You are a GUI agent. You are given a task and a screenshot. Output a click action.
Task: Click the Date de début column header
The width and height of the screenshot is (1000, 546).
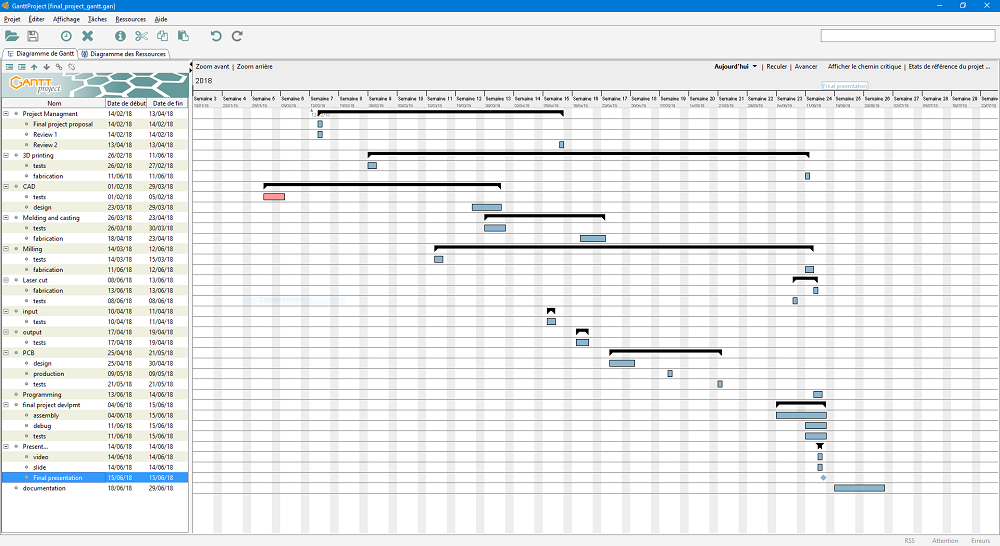click(126, 103)
